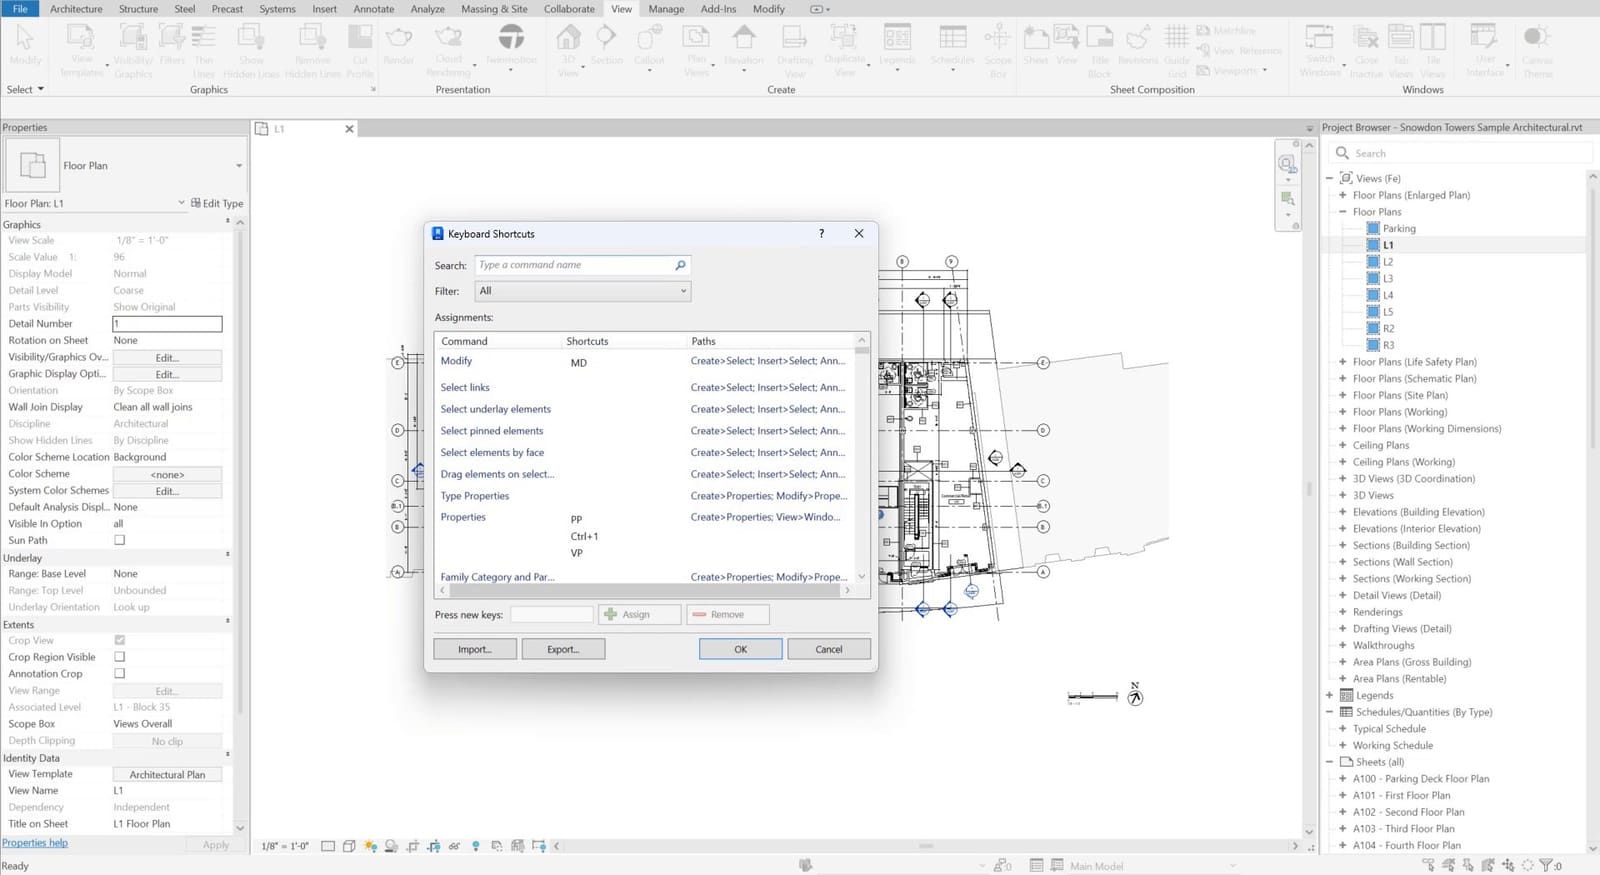
Task: Expand the Legends node in Project Browser
Action: pos(1330,695)
